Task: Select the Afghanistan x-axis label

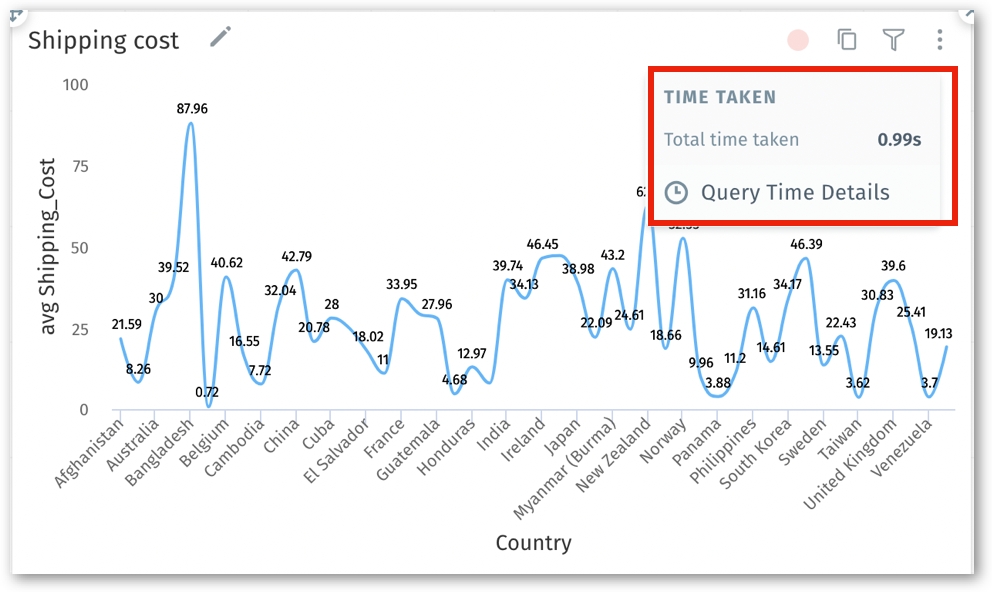Action: click(90, 453)
